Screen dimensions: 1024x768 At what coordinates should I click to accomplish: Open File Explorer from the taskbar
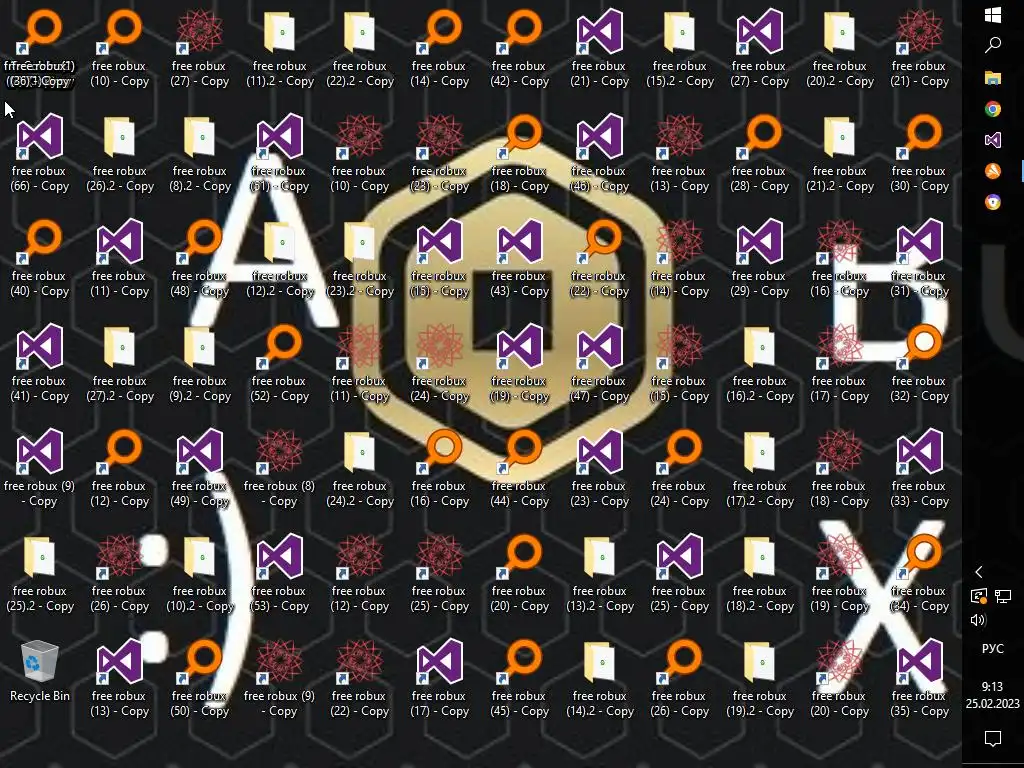[x=993, y=78]
